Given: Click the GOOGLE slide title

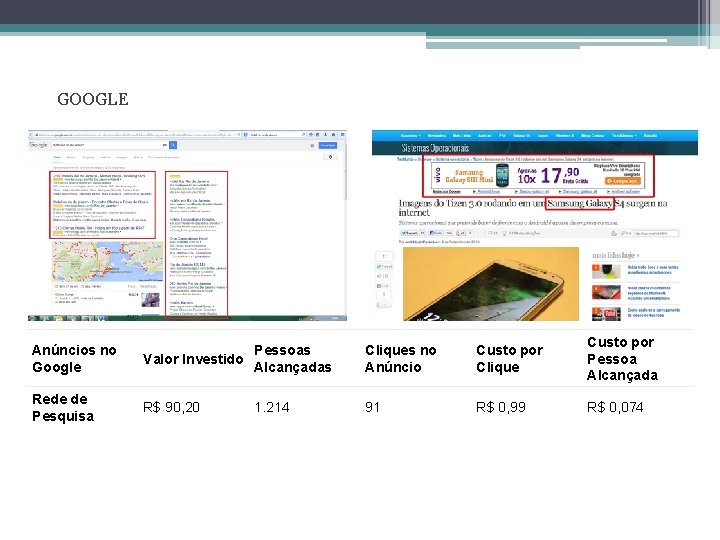Looking at the screenshot, I should click(x=93, y=99).
